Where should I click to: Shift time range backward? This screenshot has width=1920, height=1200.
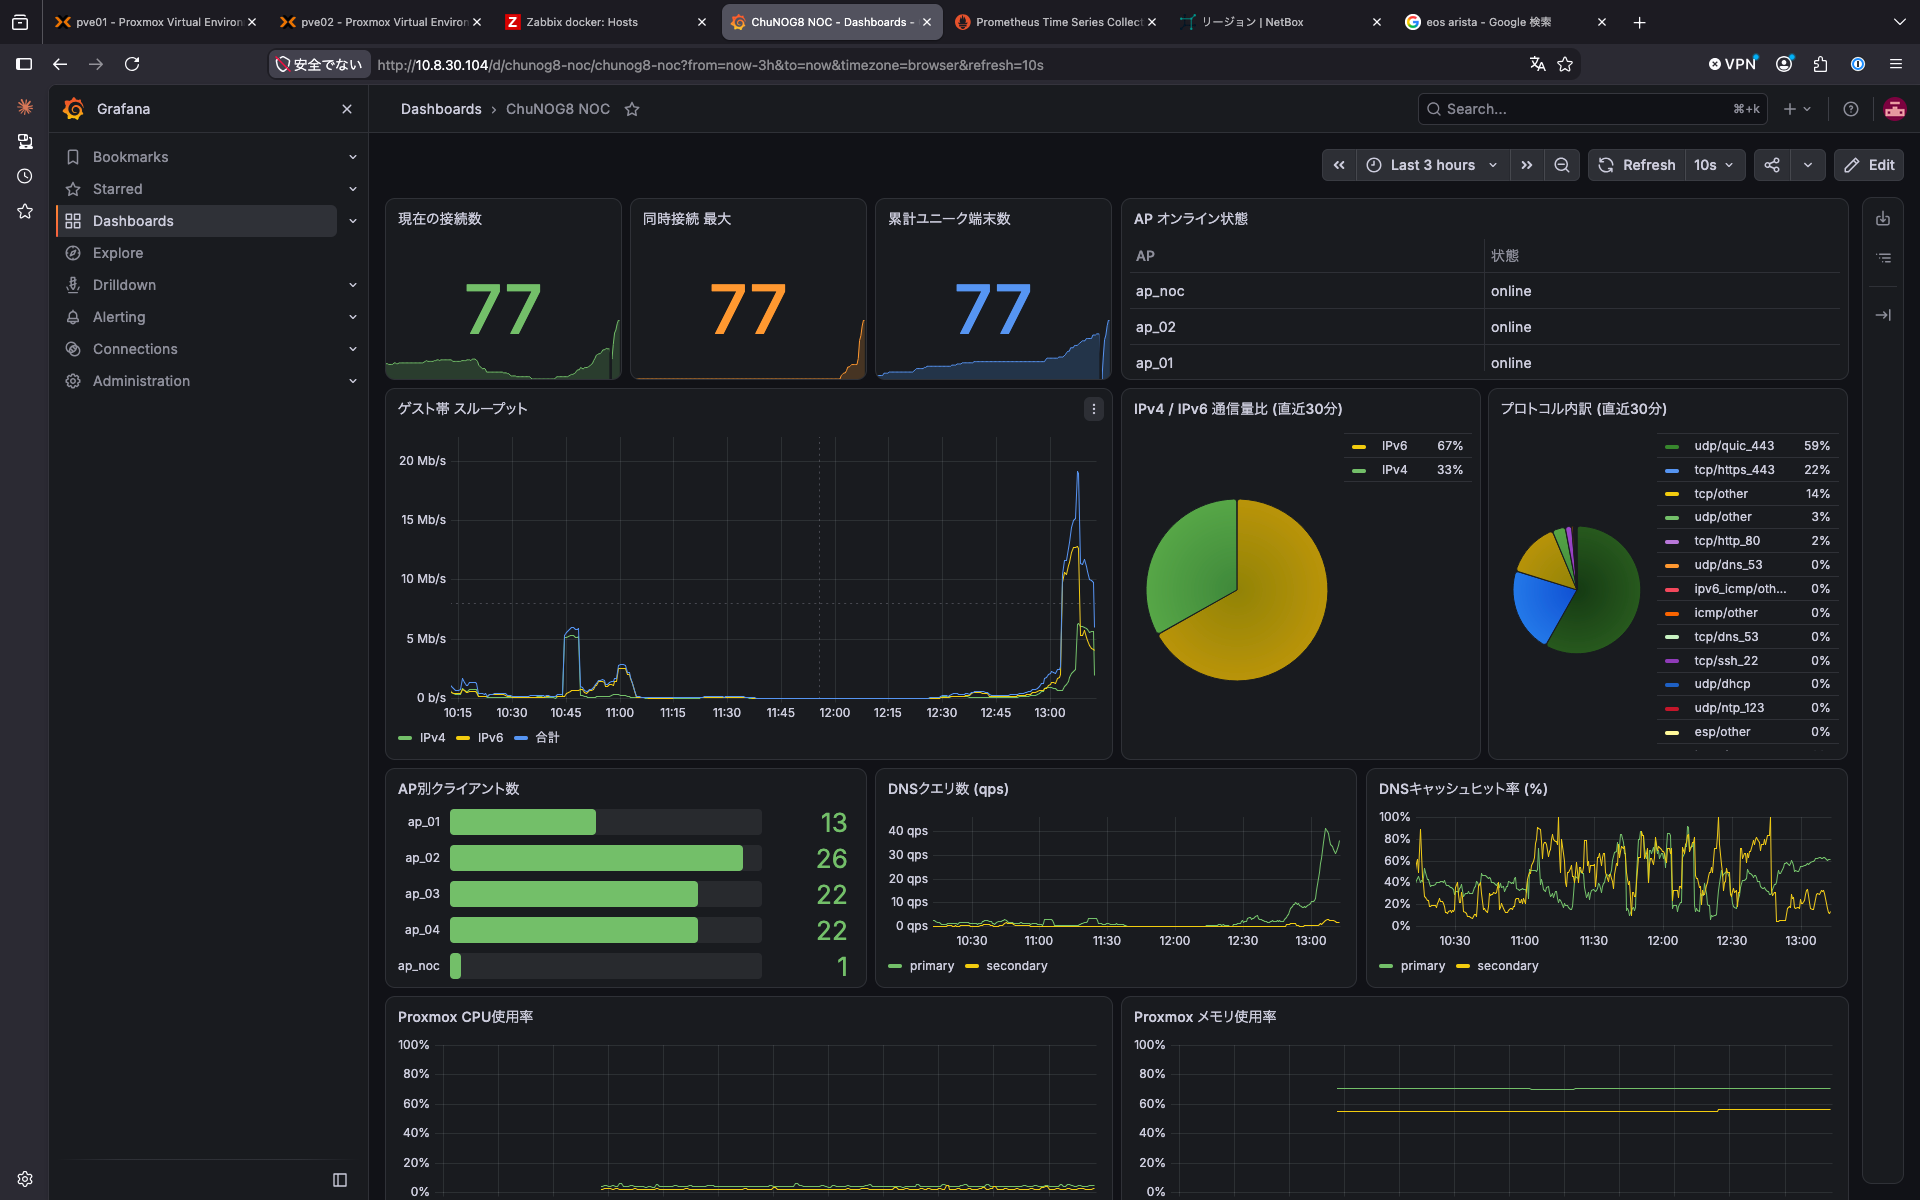point(1339,165)
